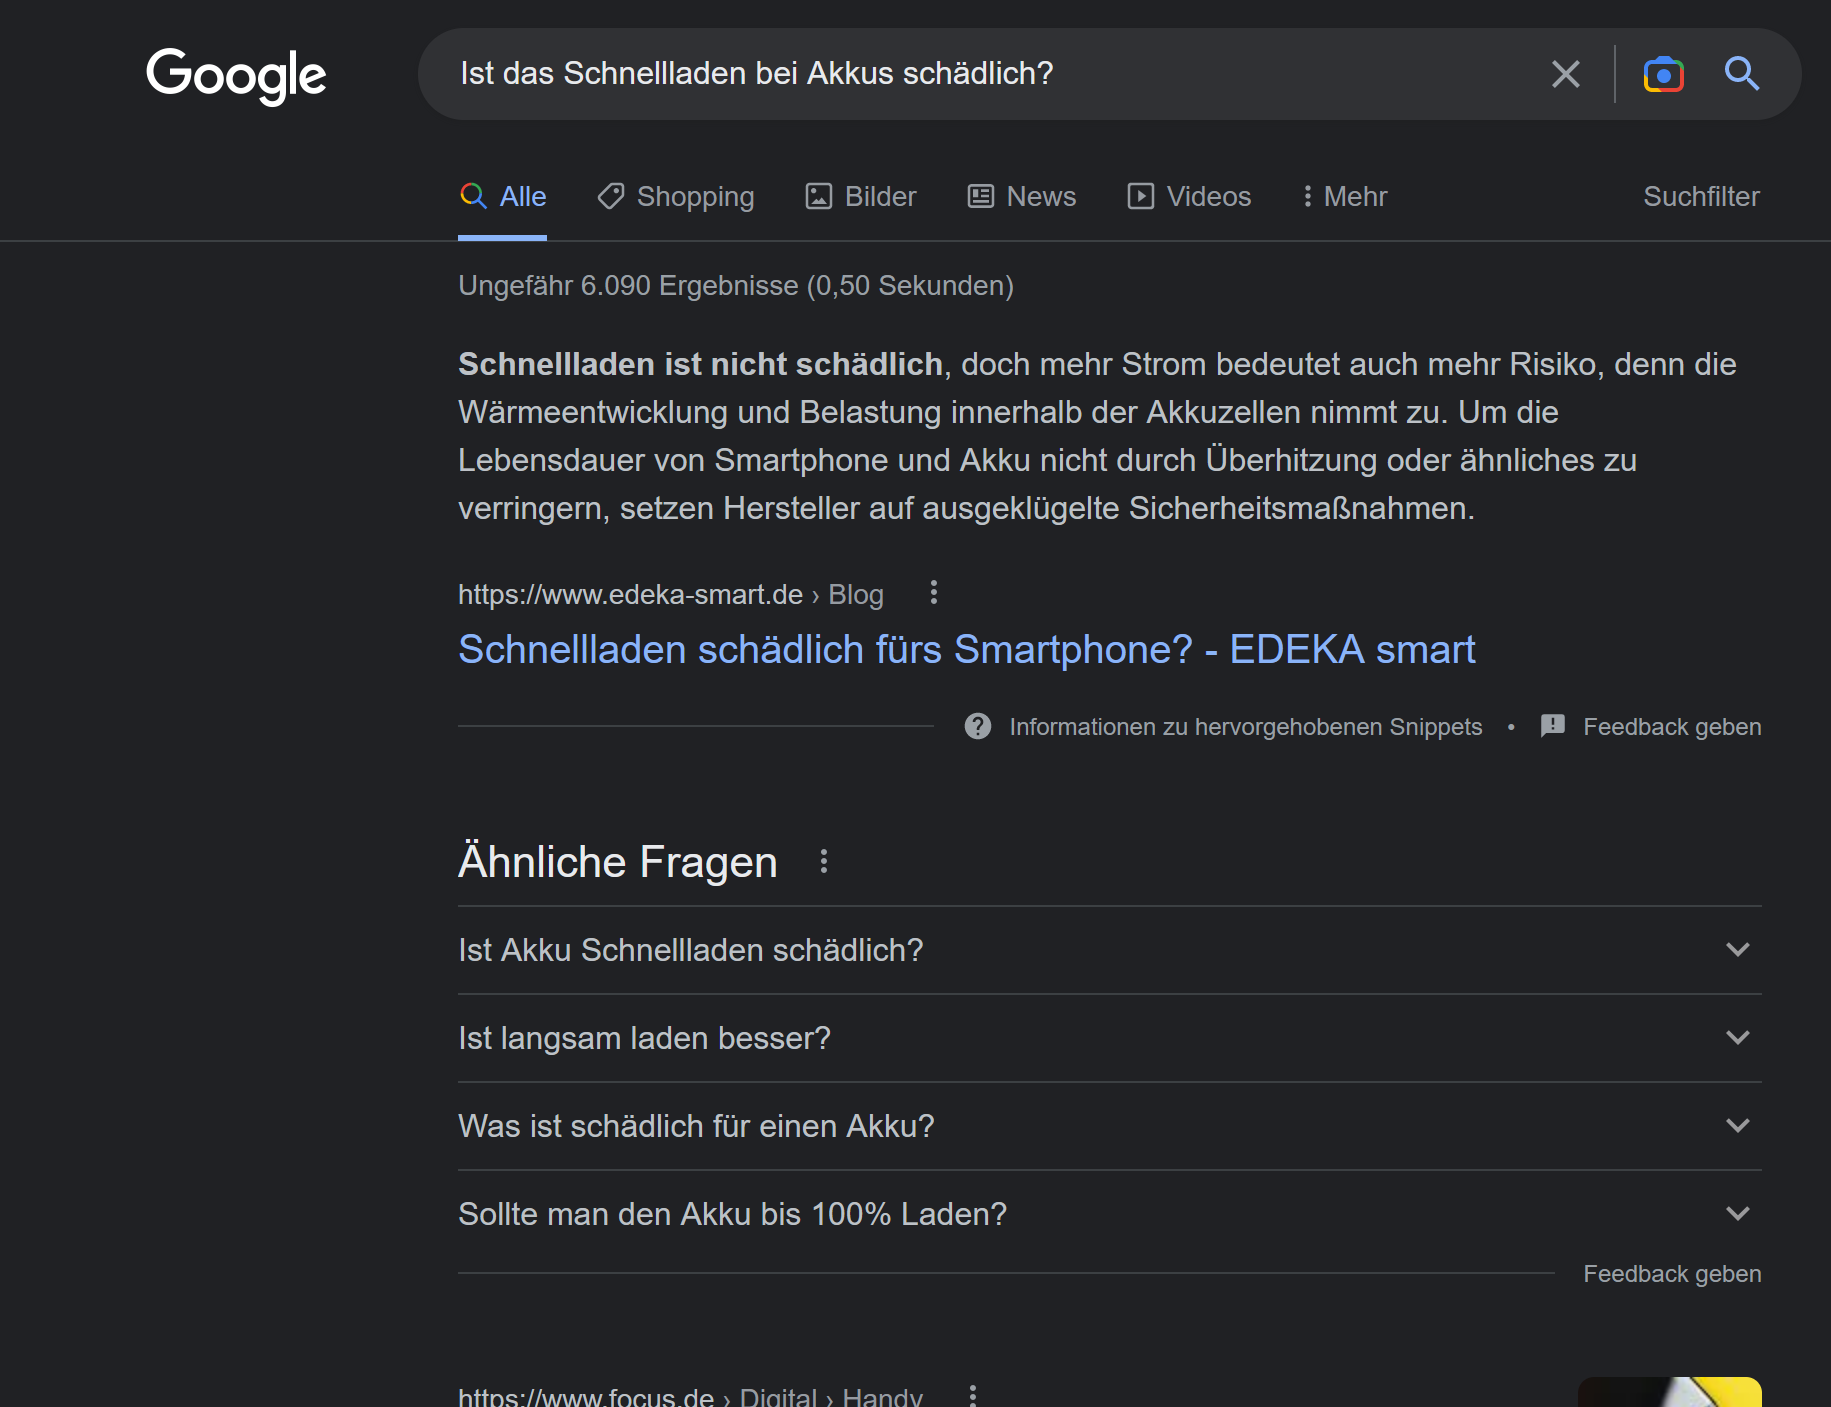The width and height of the screenshot is (1831, 1407).
Task: Switch to the Shopping tab
Action: 676,197
